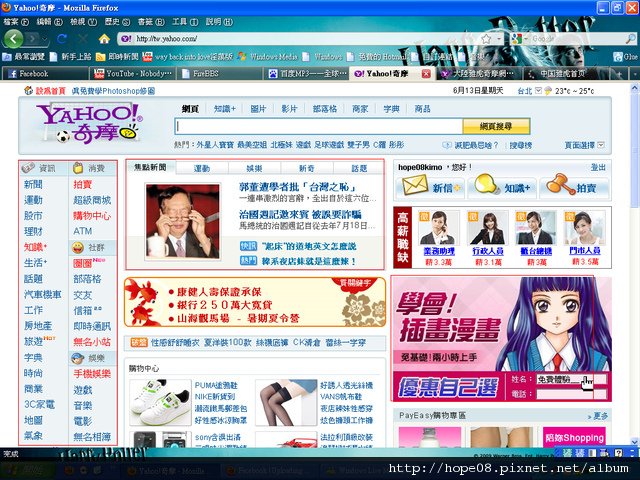This screenshot has width=640, height=480.
Task: Open the 超級商城 link in sidebar
Action: click(x=92, y=200)
